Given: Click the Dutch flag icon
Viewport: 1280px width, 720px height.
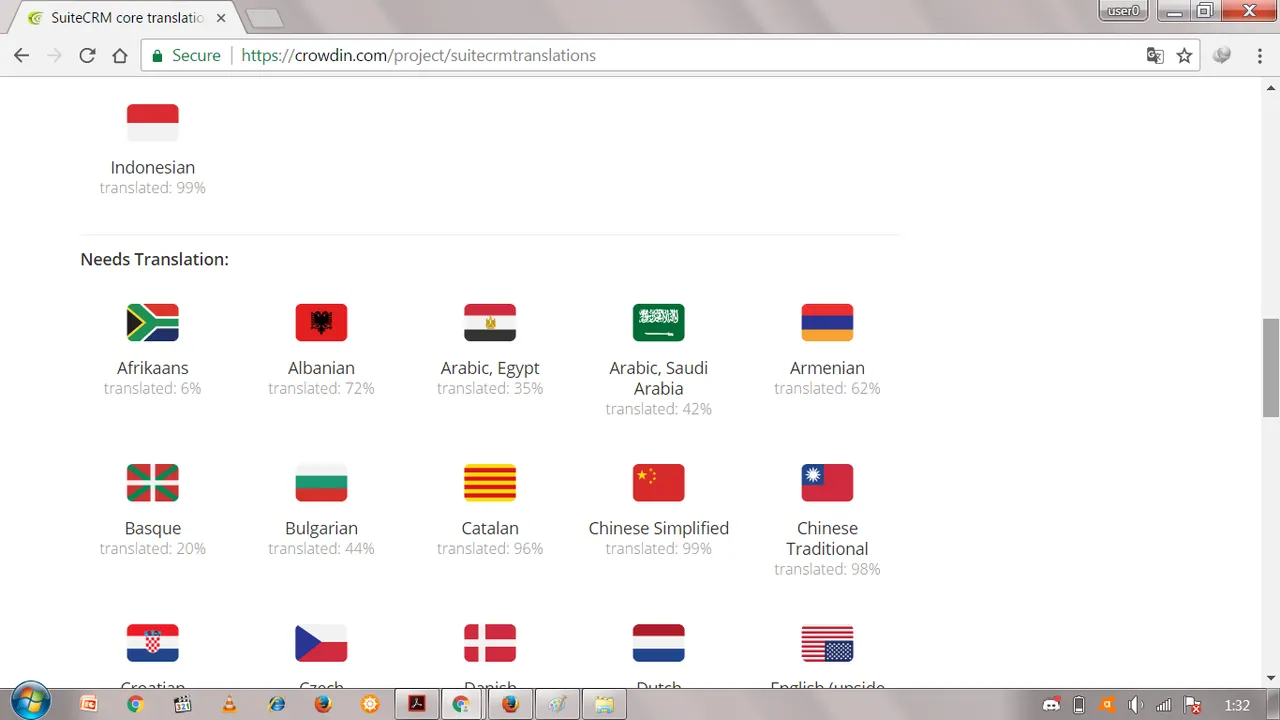Looking at the screenshot, I should click(659, 643).
